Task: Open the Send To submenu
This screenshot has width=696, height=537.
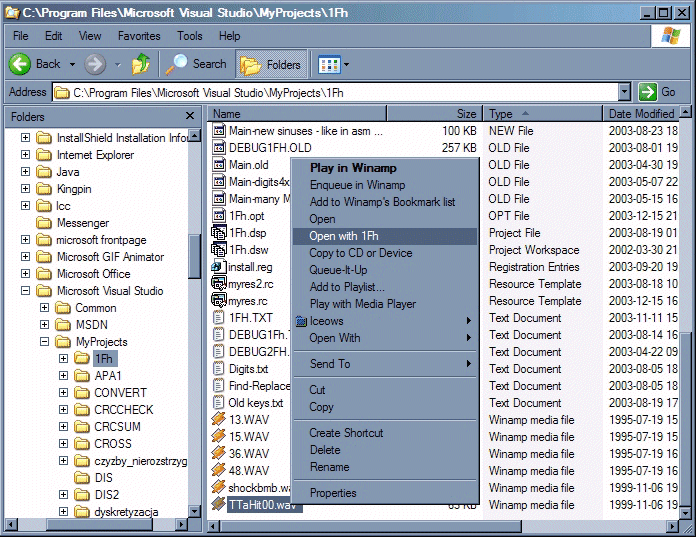Action: pos(385,364)
